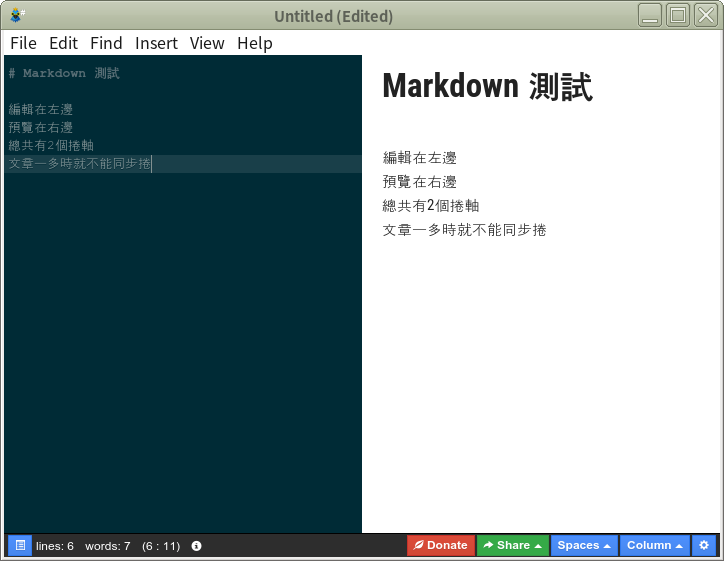Image resolution: width=724 pixels, height=561 pixels.
Task: Click the info circle icon in status bar
Action: 196,546
